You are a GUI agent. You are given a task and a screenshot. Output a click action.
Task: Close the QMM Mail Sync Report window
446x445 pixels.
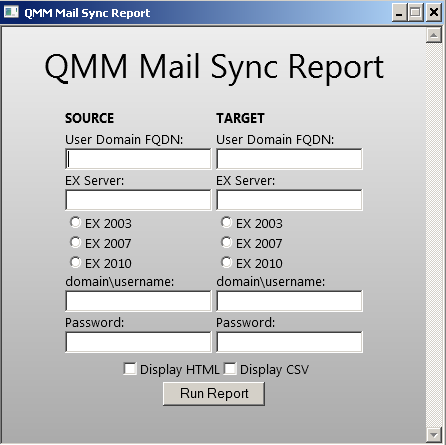(x=434, y=13)
